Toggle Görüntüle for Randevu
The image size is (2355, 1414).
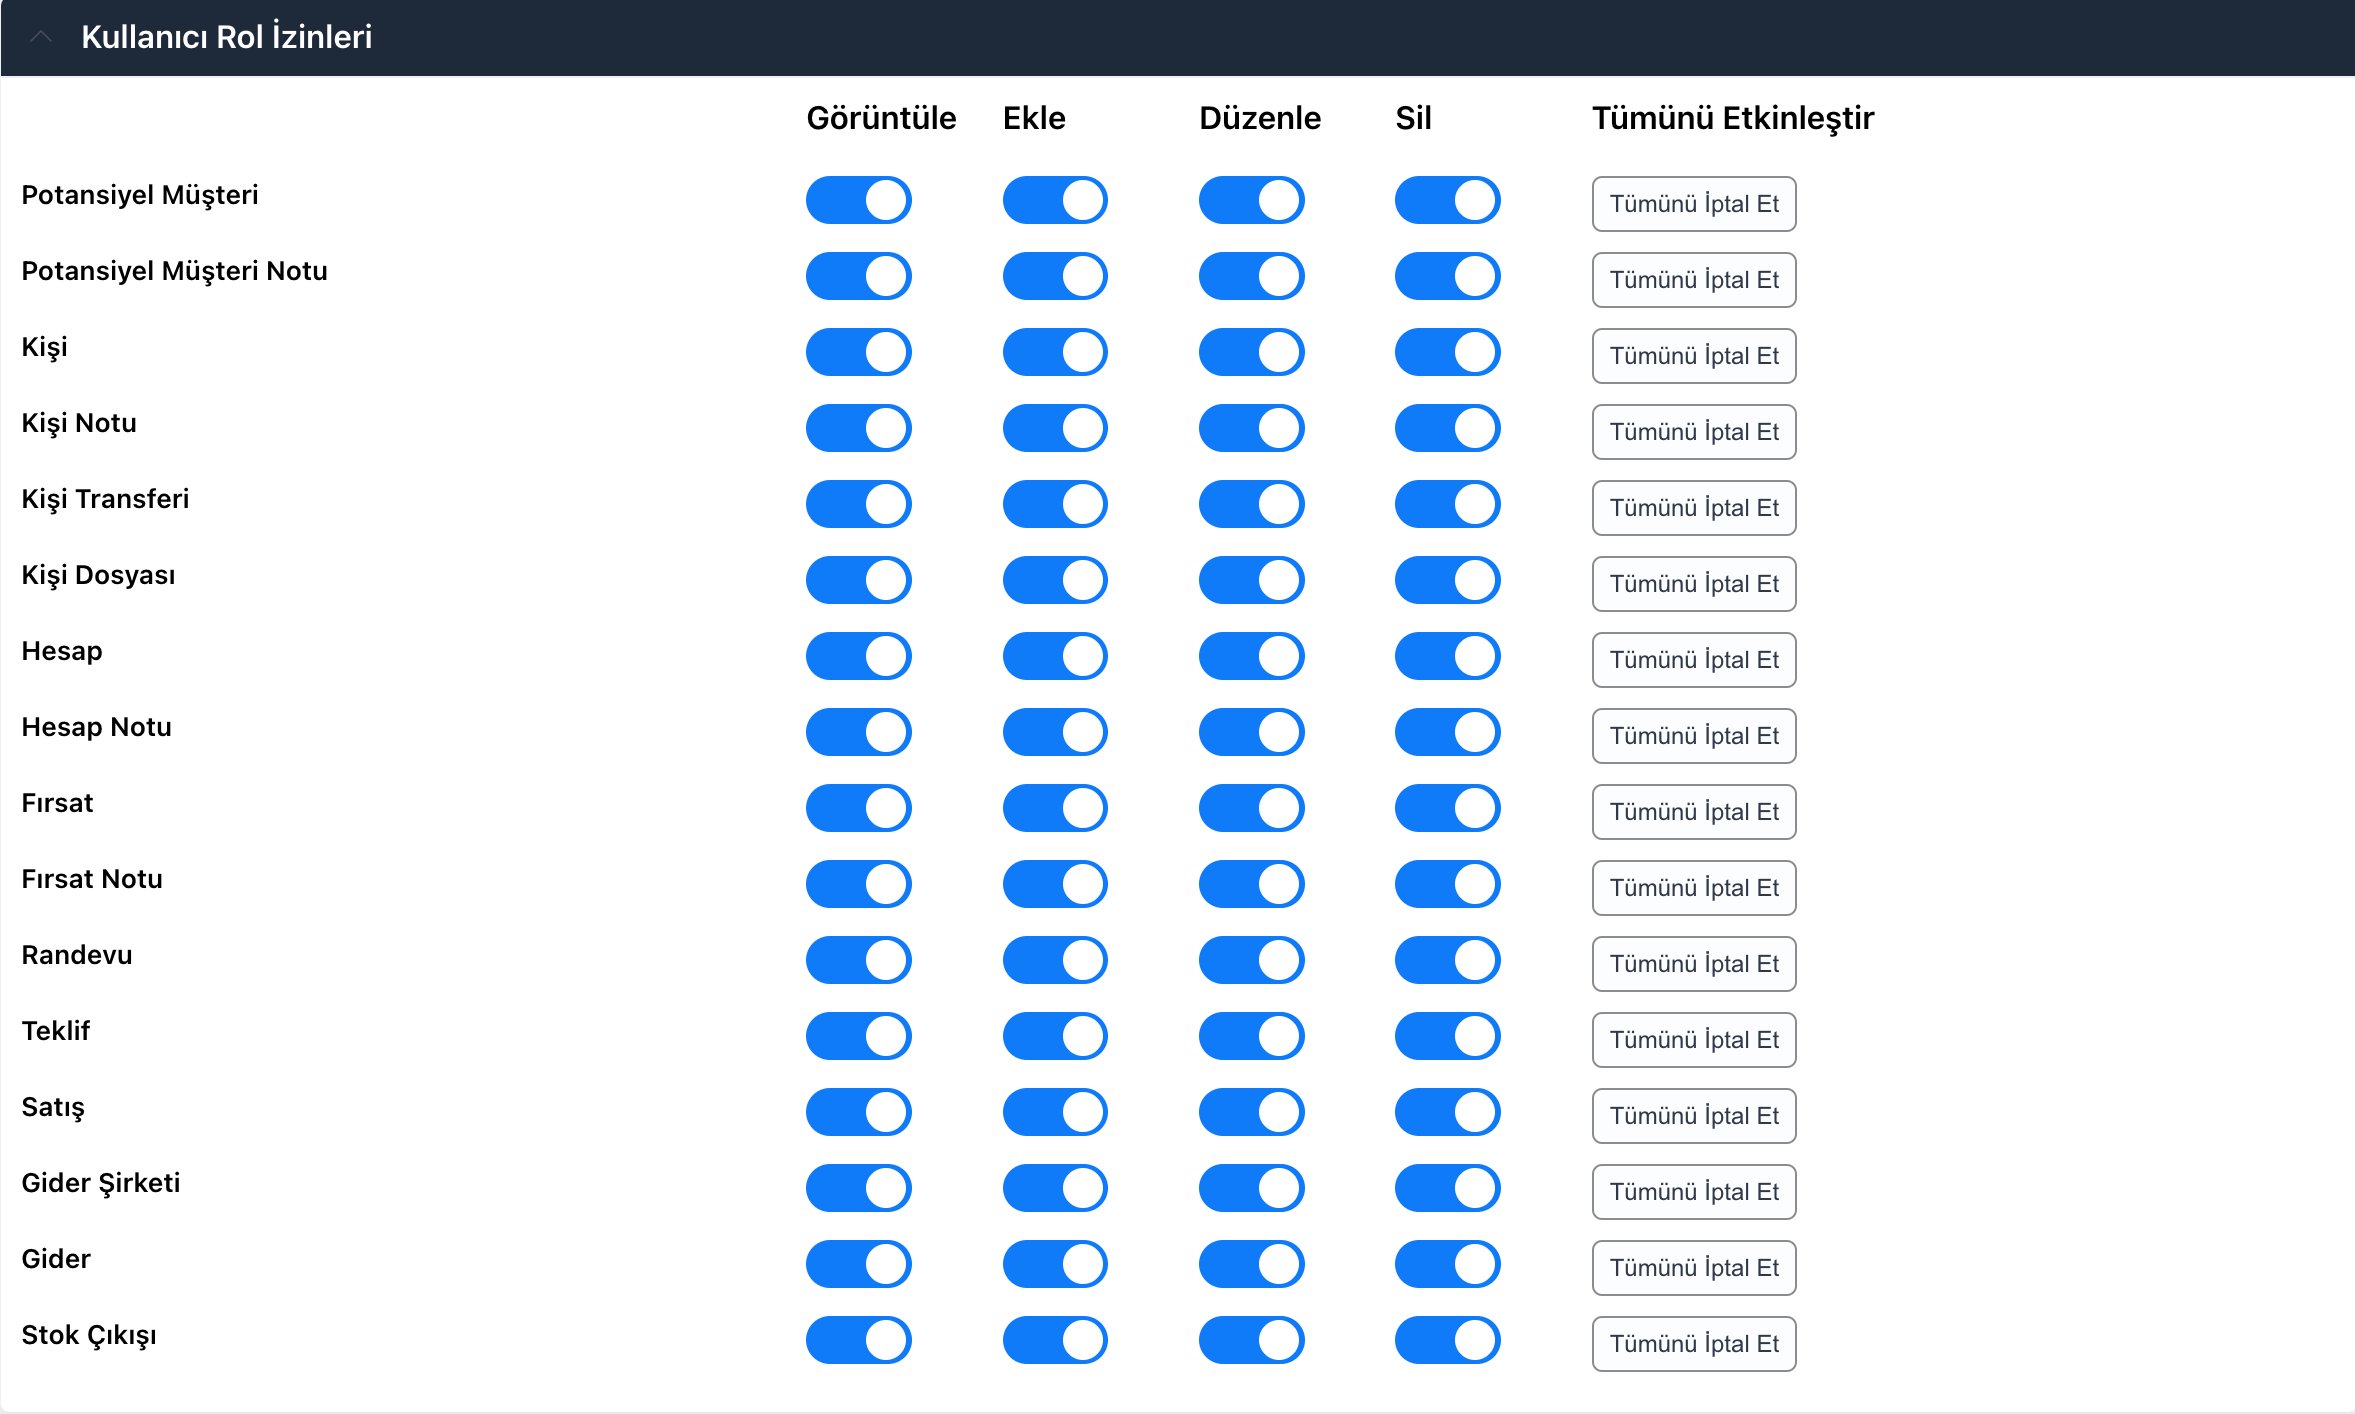(859, 960)
